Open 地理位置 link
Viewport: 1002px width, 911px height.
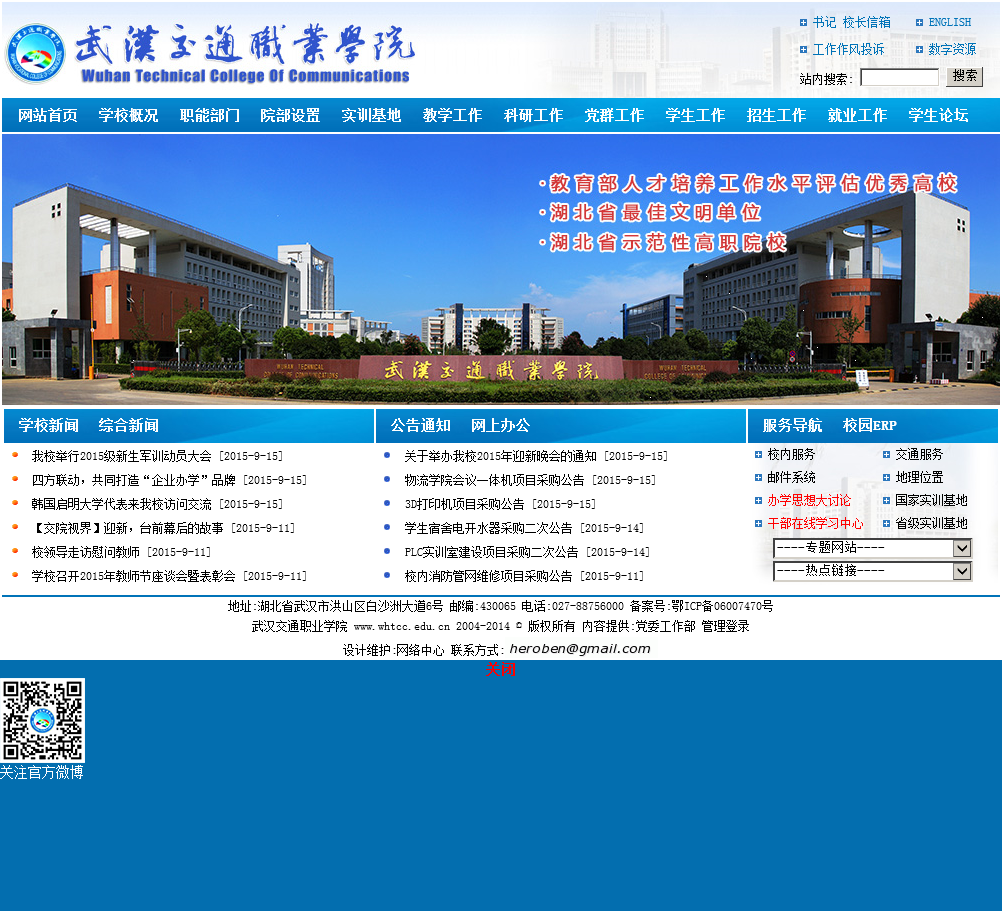pyautogui.click(x=919, y=477)
